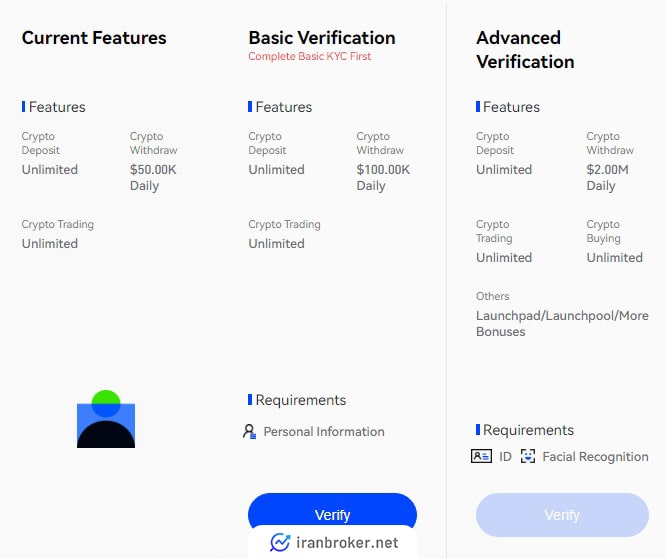
Task: Click the Personal Information person icon
Action: tap(249, 432)
